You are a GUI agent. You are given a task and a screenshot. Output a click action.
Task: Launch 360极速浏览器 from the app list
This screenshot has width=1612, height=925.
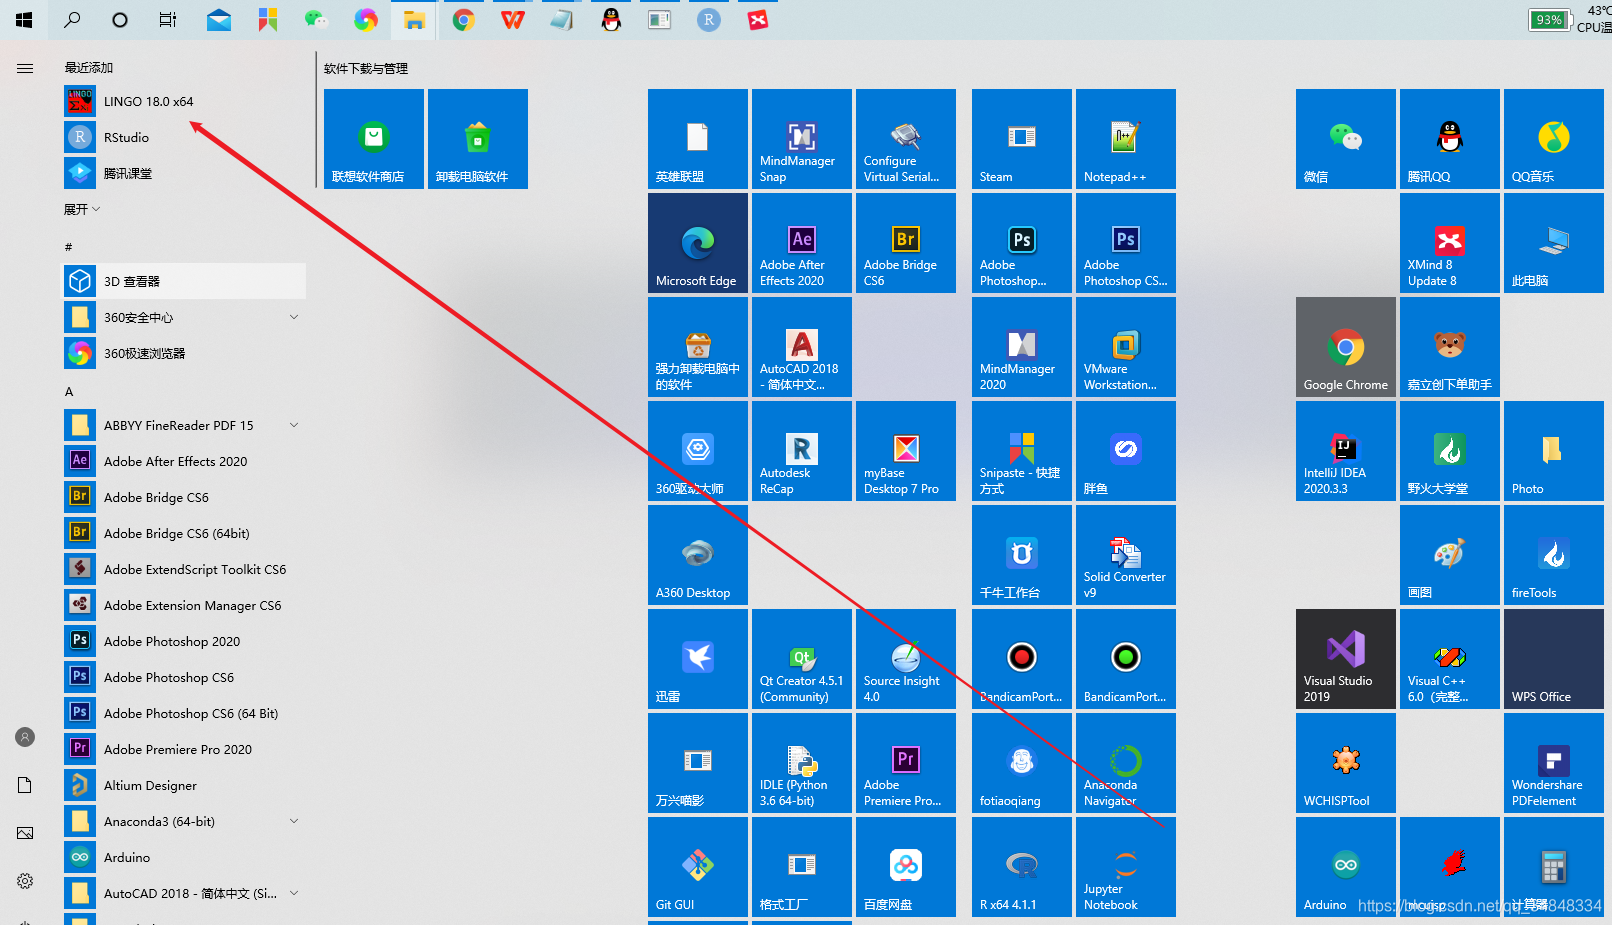click(x=185, y=353)
